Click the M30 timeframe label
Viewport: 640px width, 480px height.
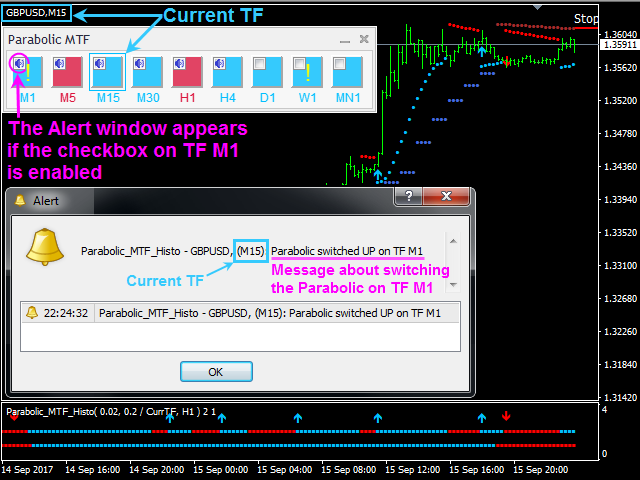[x=148, y=98]
